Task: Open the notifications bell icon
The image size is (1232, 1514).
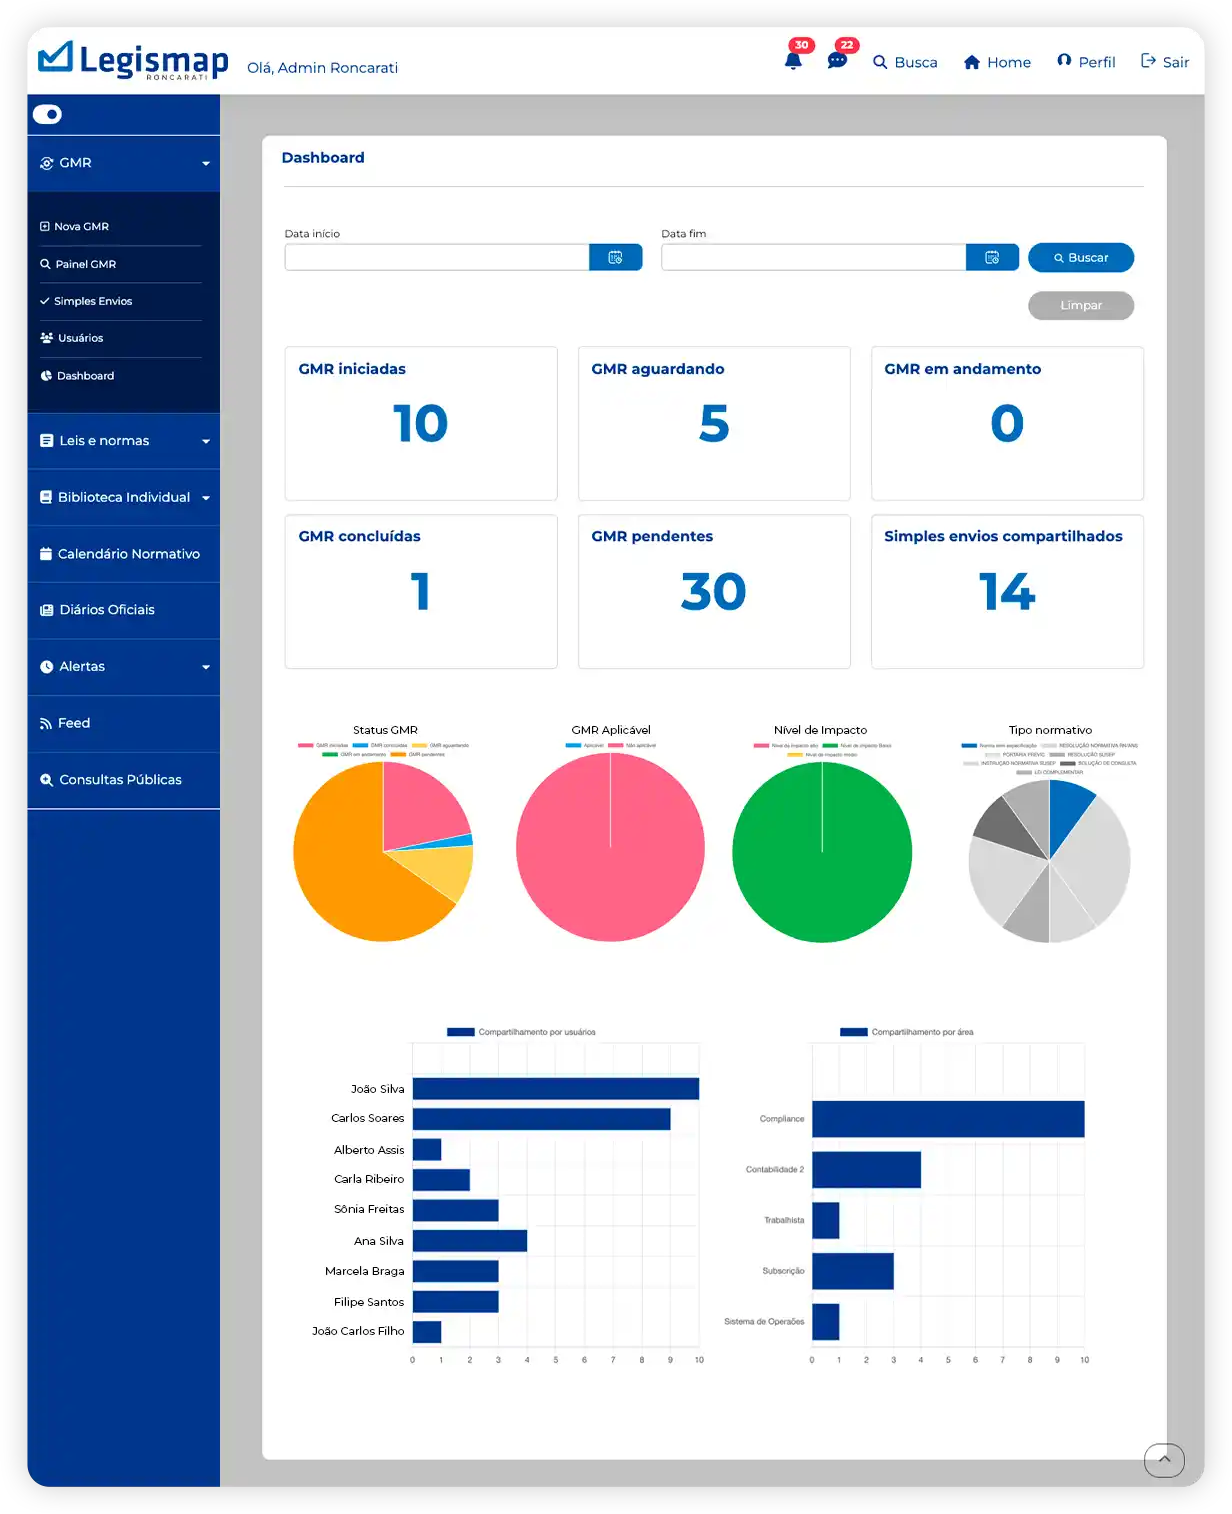Action: pos(793,61)
